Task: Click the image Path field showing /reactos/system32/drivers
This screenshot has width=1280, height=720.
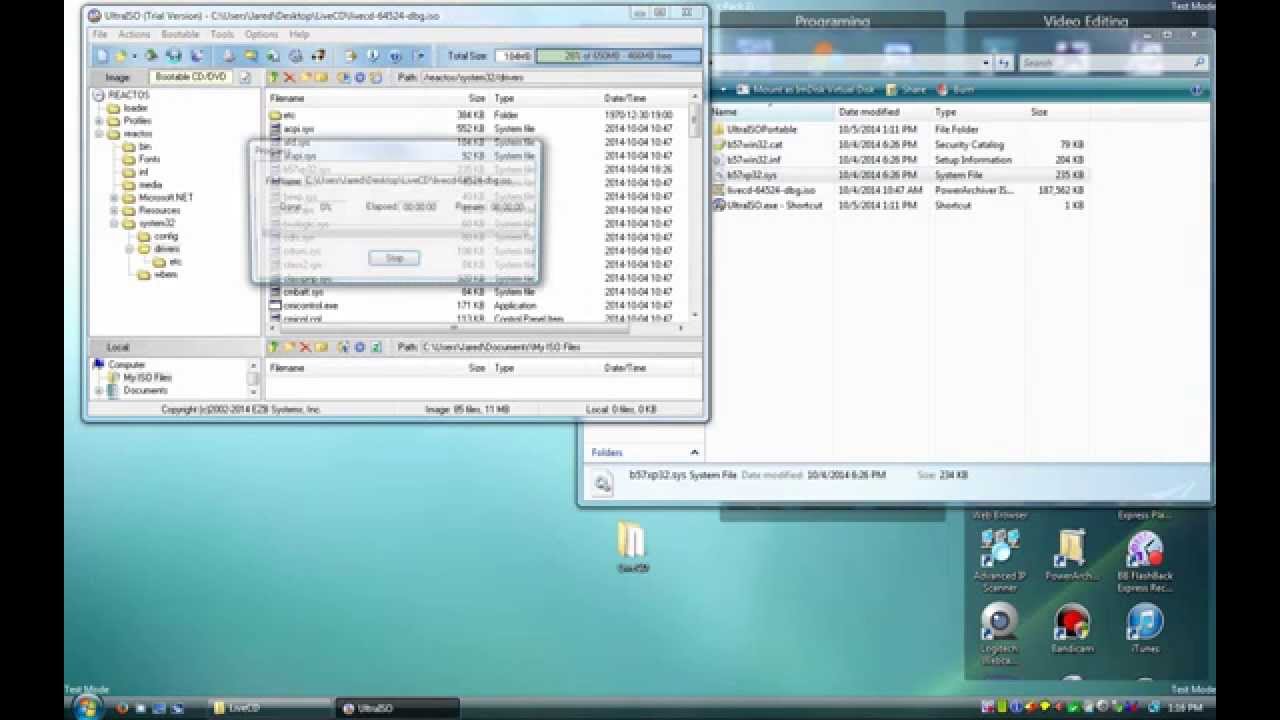Action: click(x=560, y=77)
